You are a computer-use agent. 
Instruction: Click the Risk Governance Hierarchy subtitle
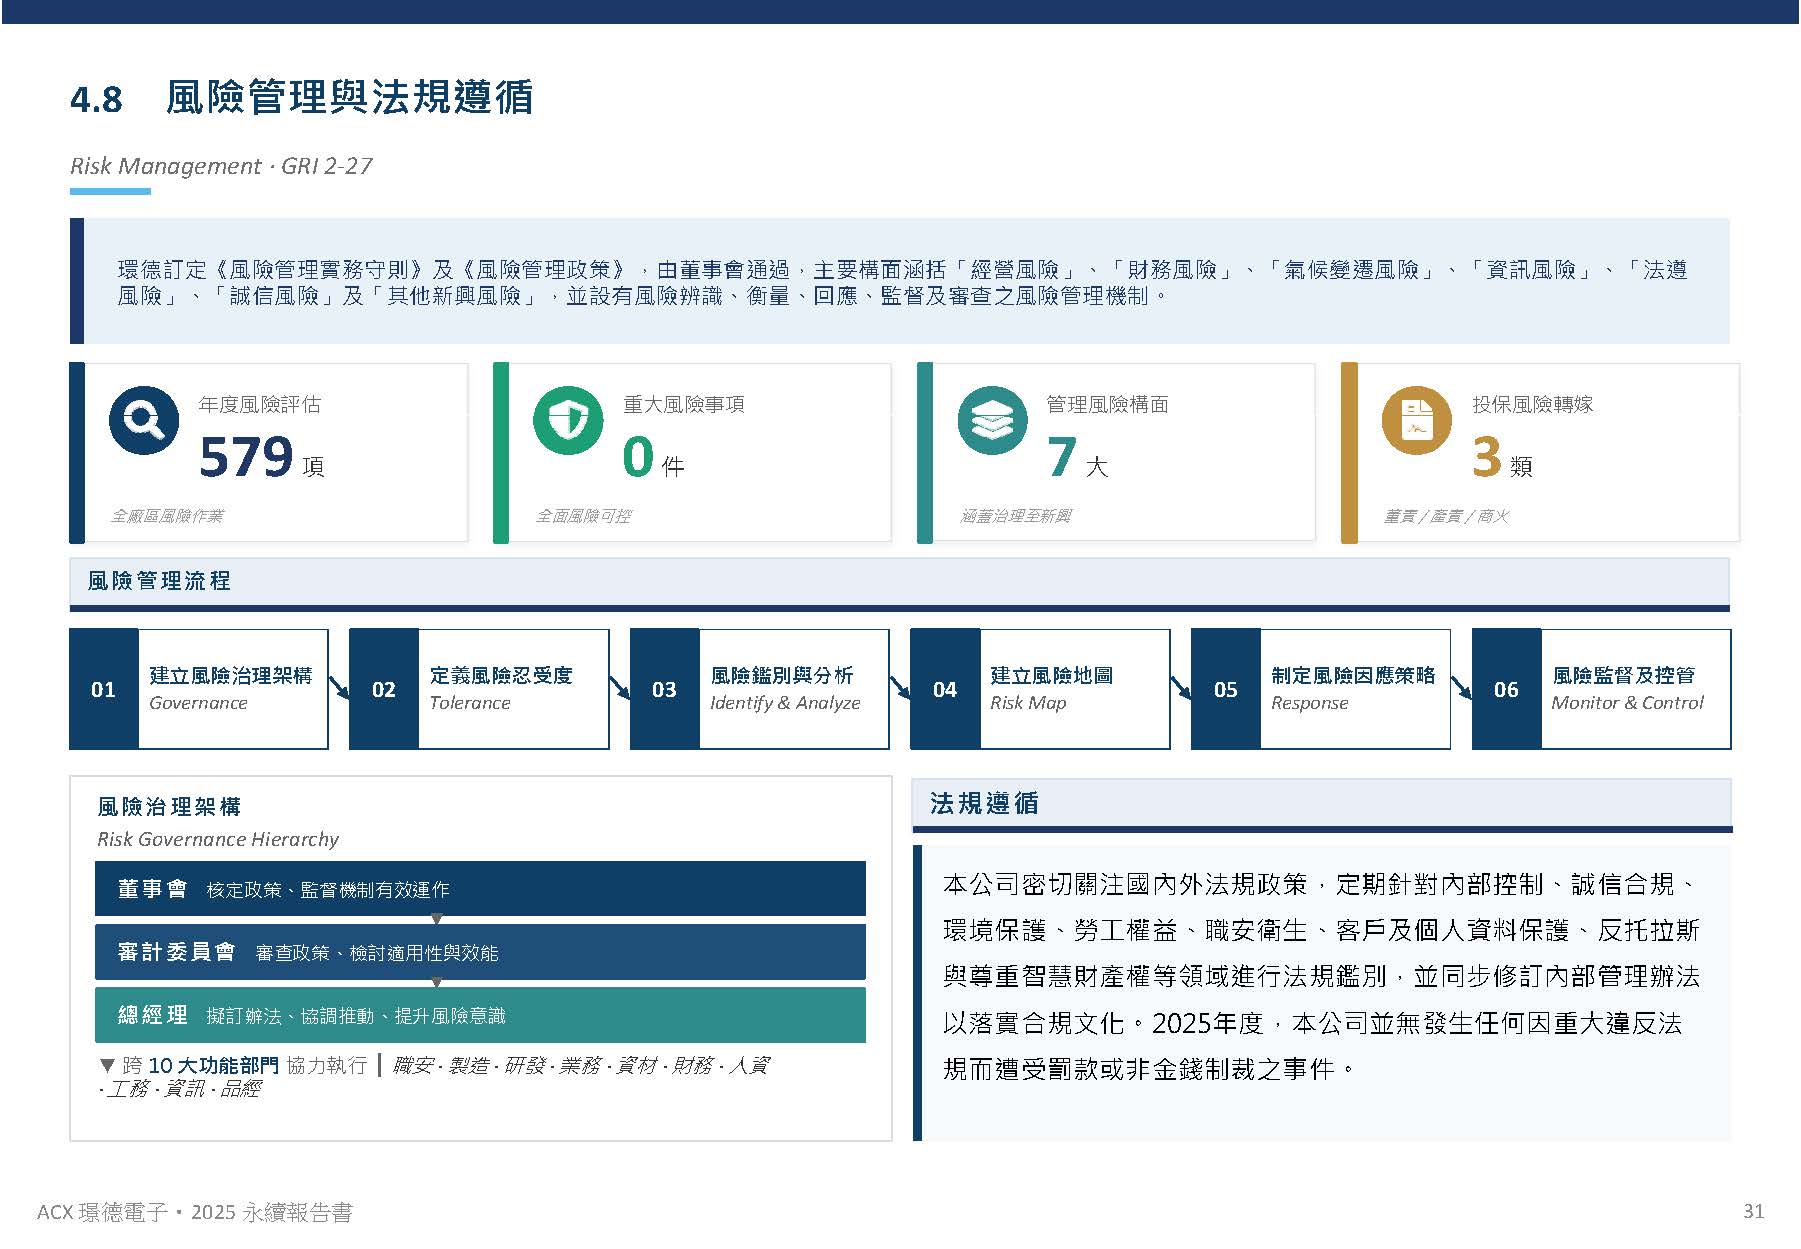[218, 839]
